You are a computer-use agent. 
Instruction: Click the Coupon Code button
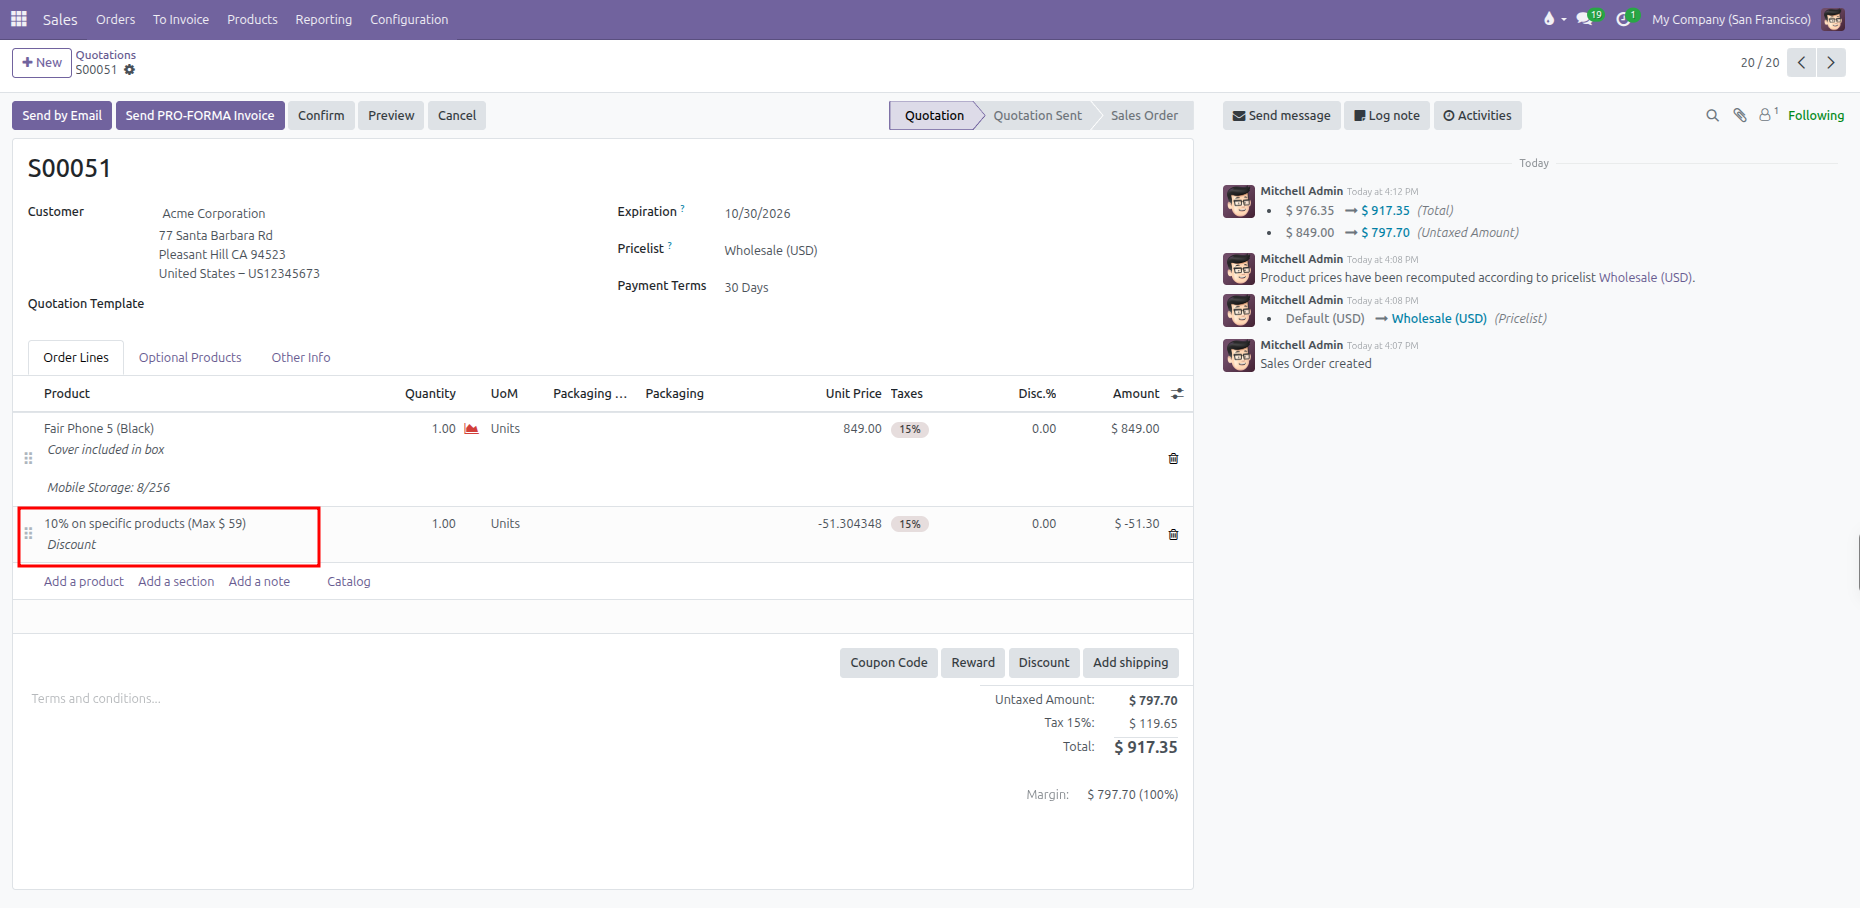889,663
